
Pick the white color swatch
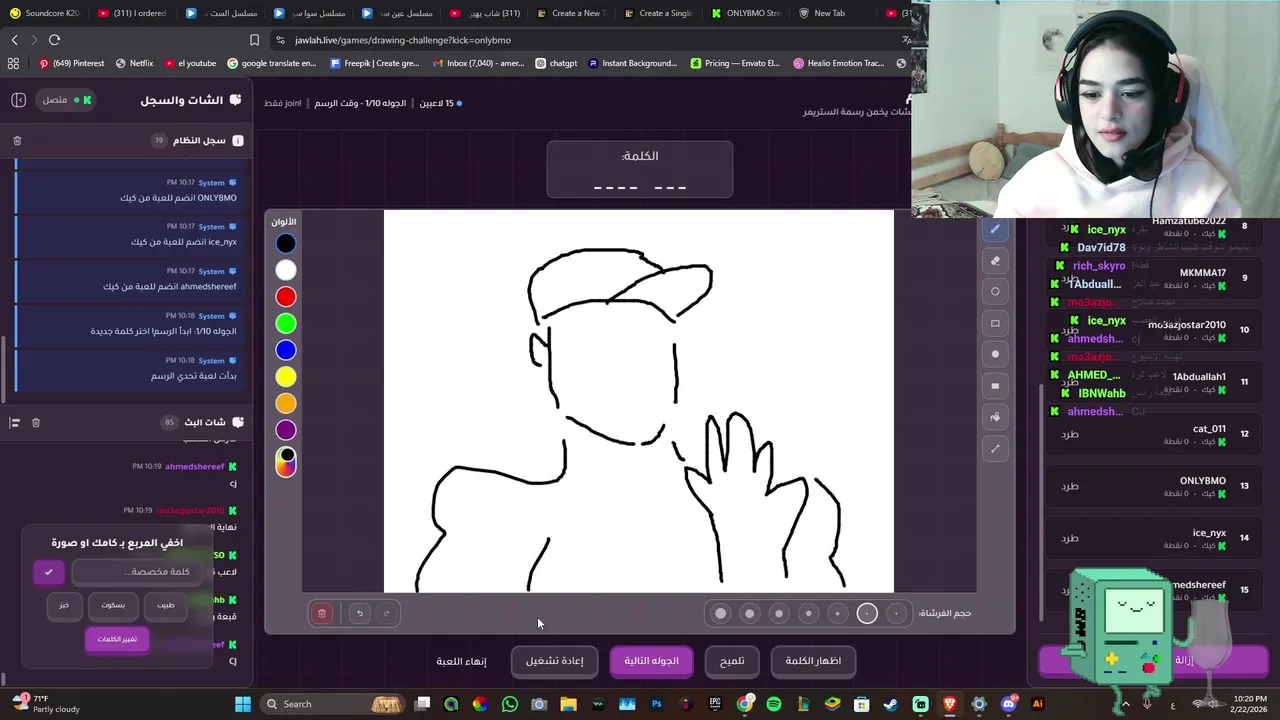click(x=286, y=270)
